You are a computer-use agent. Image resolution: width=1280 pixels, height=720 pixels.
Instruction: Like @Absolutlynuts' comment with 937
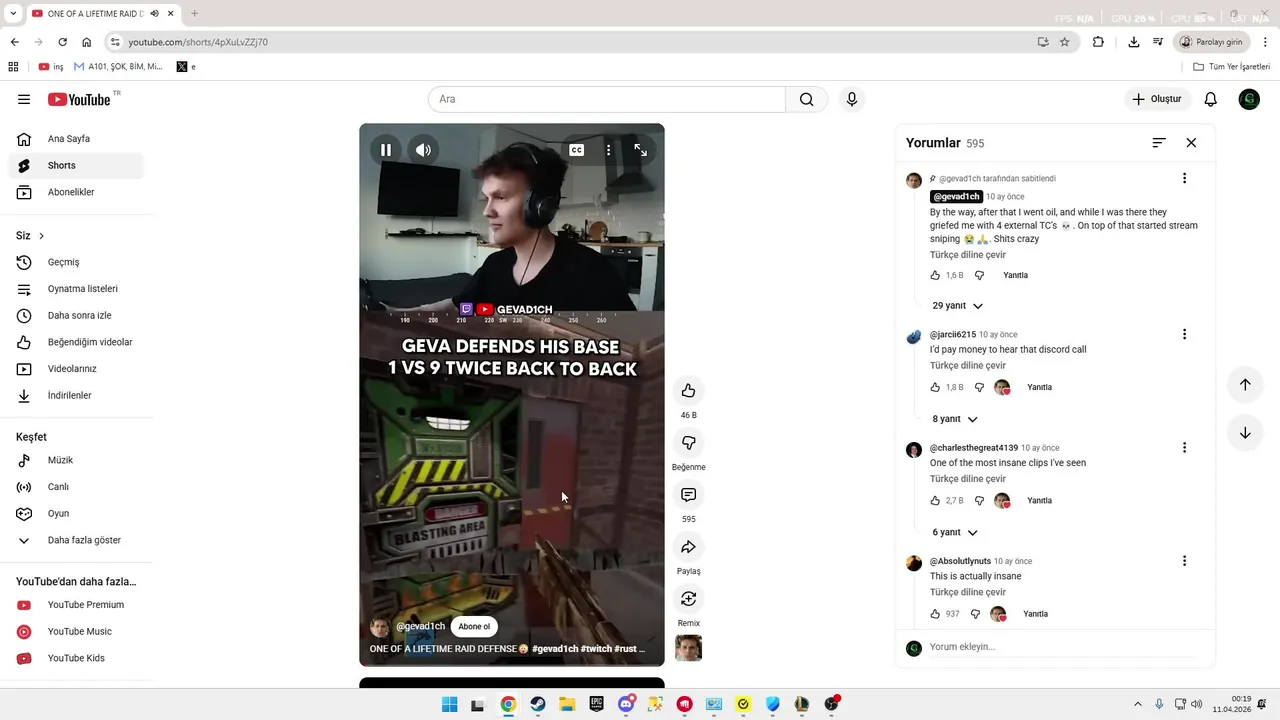pos(936,614)
